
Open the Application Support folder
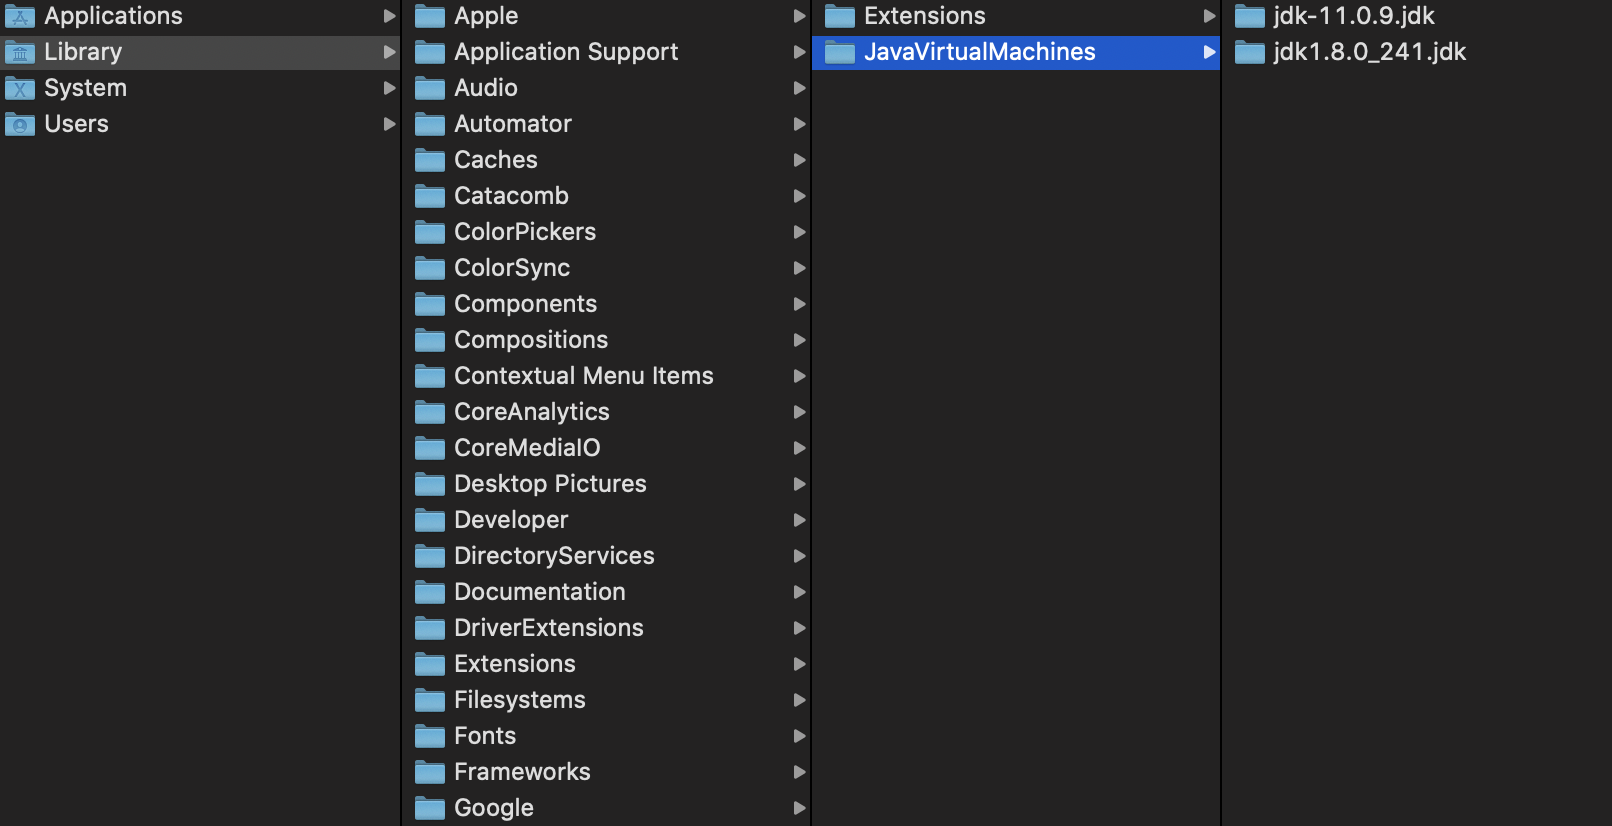pos(566,52)
